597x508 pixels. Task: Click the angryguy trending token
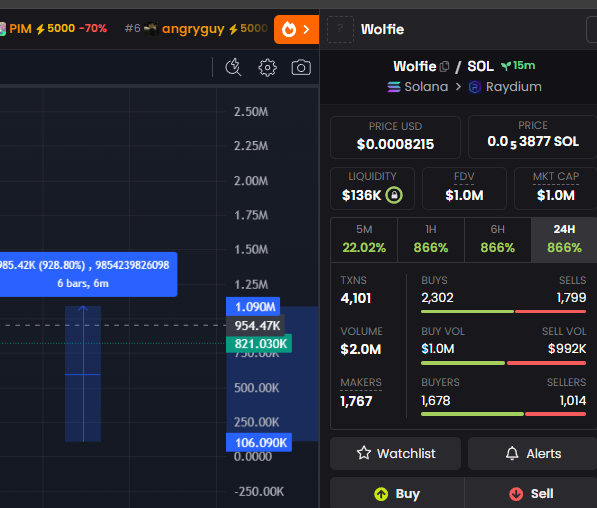[196, 29]
